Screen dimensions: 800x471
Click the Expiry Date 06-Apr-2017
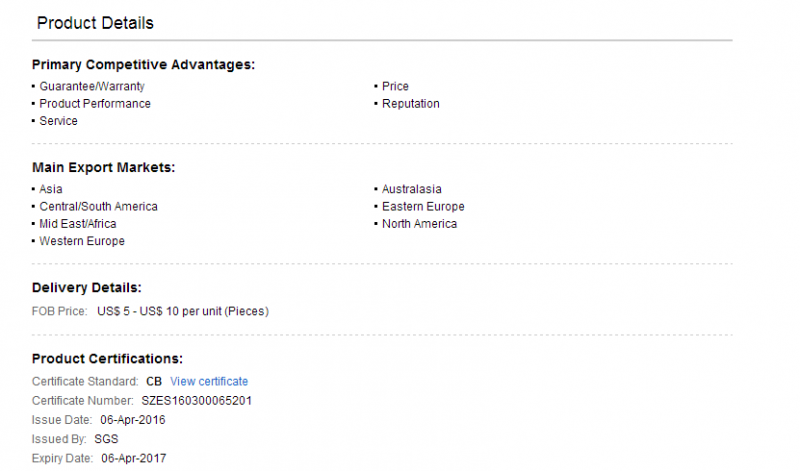coord(134,458)
